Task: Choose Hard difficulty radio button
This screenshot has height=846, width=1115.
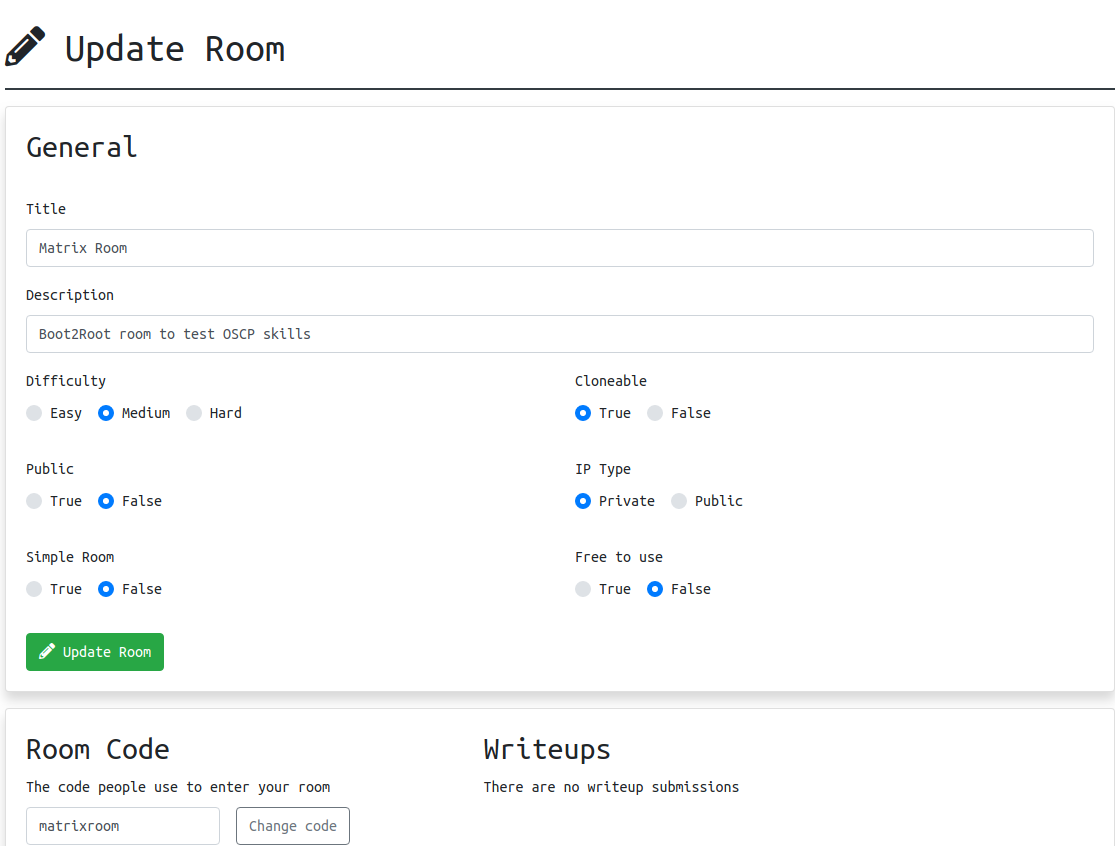Action: coord(194,413)
